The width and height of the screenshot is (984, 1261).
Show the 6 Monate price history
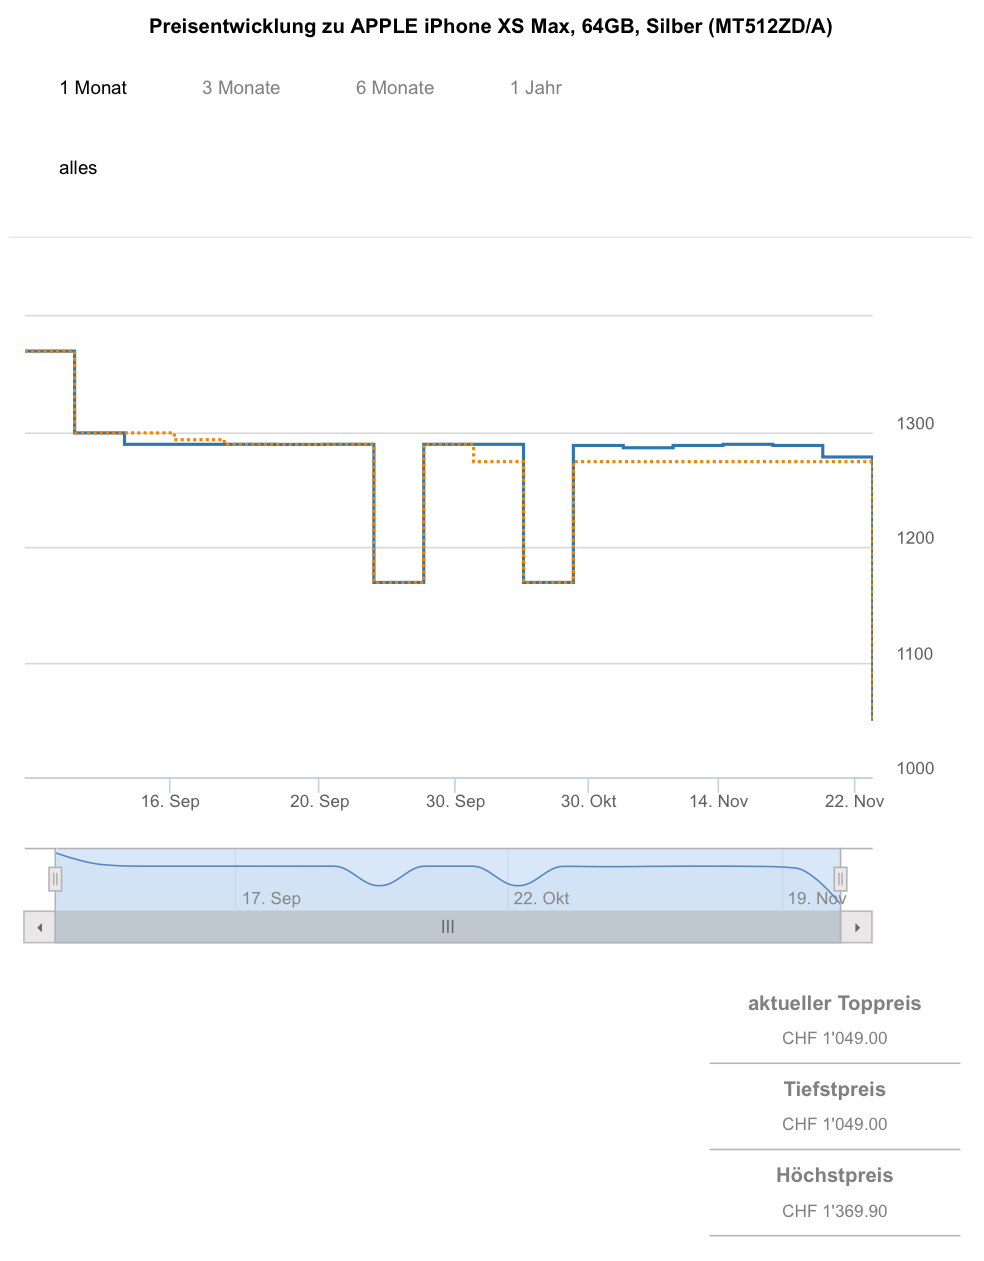395,88
